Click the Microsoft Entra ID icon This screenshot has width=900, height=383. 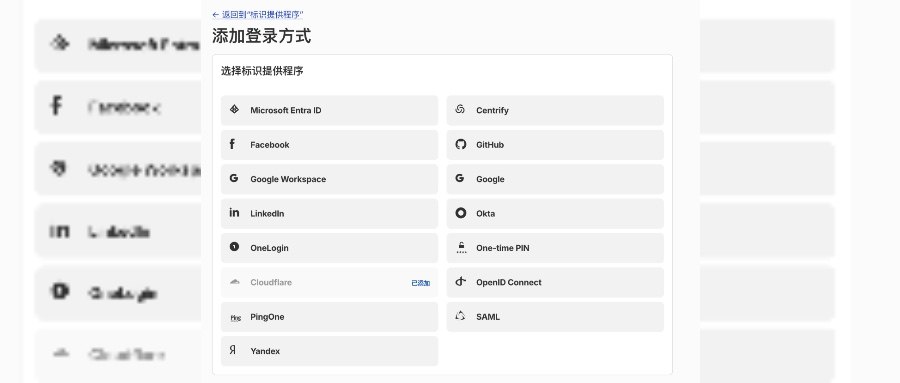pyautogui.click(x=234, y=110)
